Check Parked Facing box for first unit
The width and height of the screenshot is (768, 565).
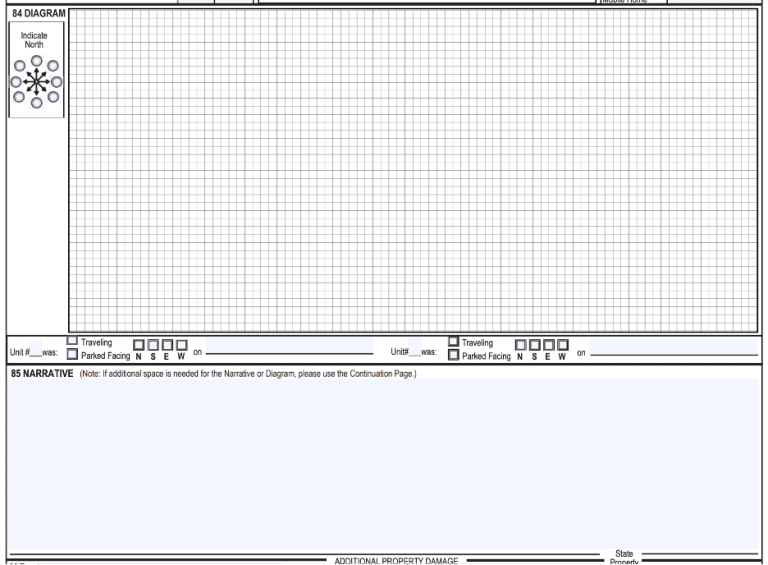pos(72,354)
